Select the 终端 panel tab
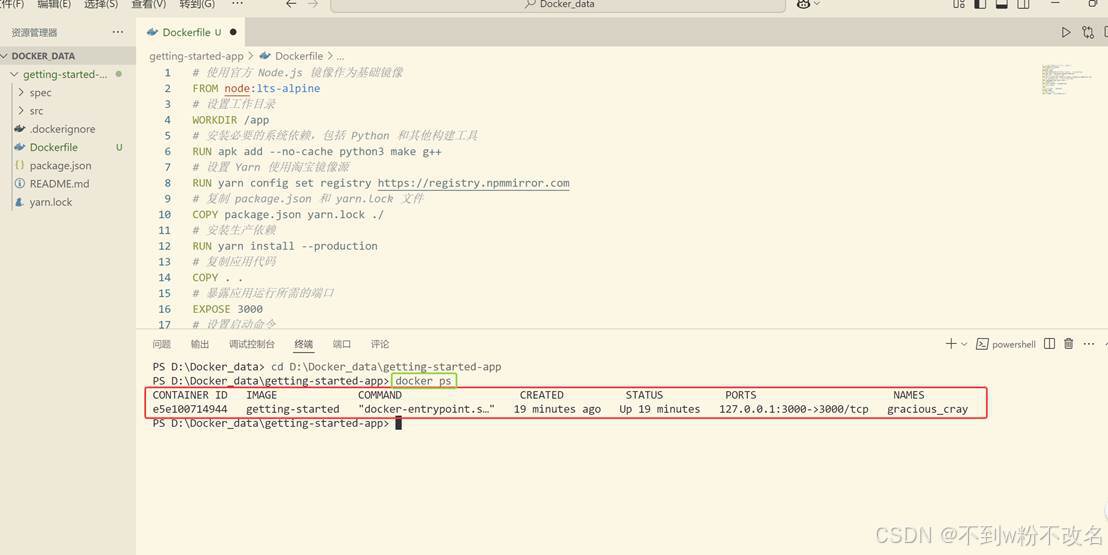Image resolution: width=1108 pixels, height=555 pixels. point(304,344)
